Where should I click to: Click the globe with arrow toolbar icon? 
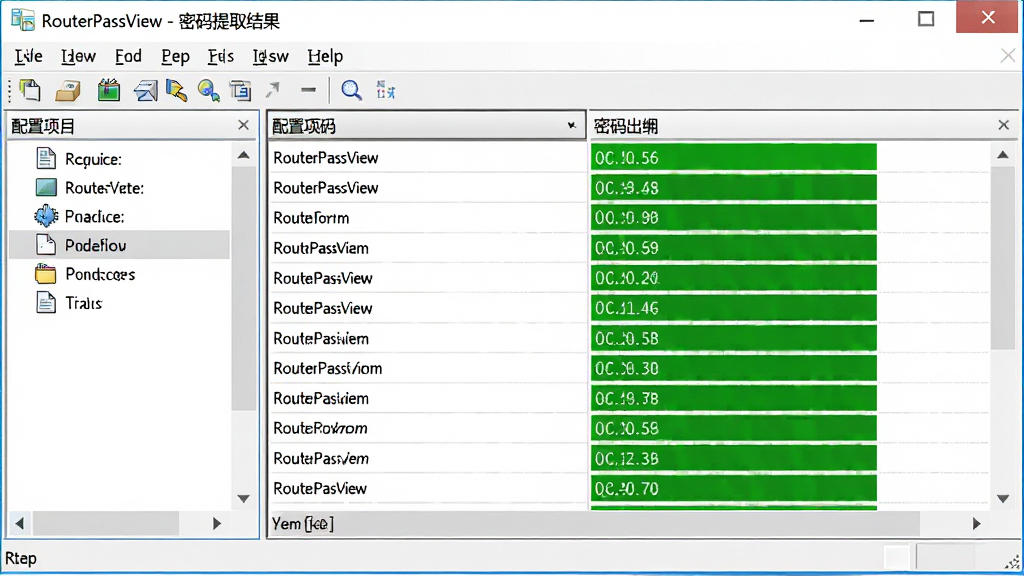point(208,91)
